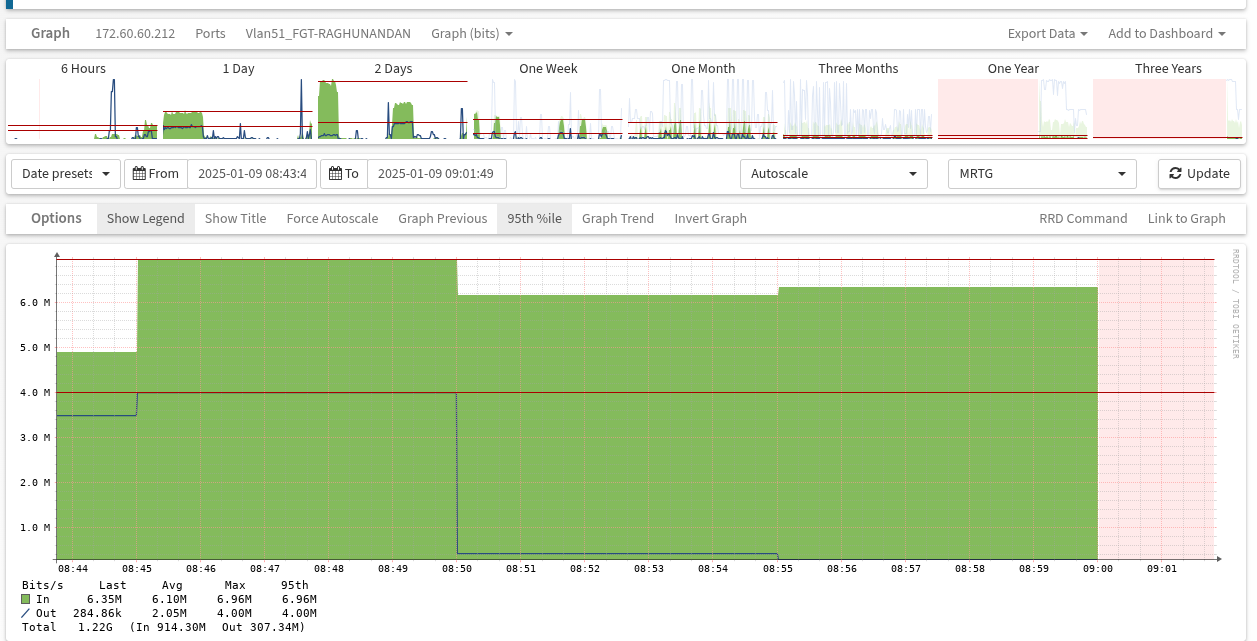Click the Out Last 284.86k value
This screenshot has width=1257, height=641.
tap(97, 613)
